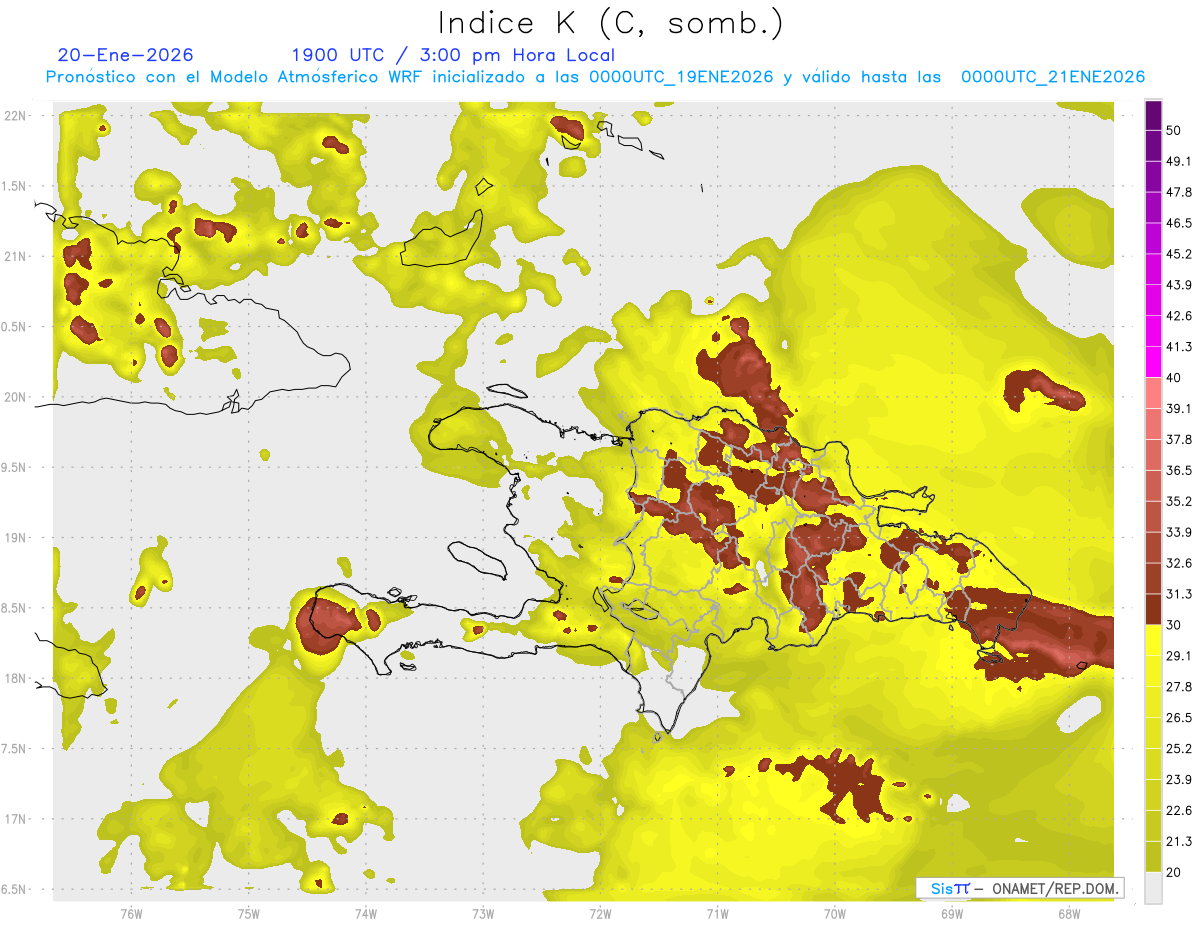
Task: Click the colorbar value label '39.1'
Action: pyautogui.click(x=1179, y=409)
